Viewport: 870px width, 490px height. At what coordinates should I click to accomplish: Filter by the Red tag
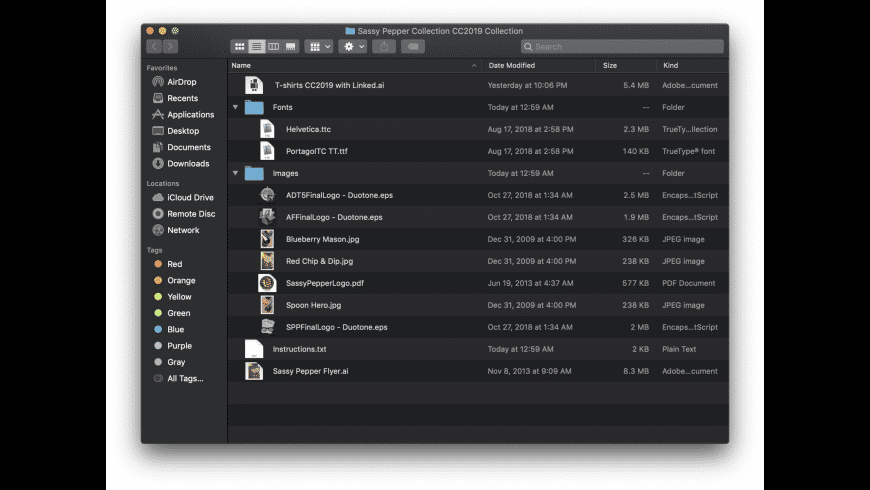174,264
